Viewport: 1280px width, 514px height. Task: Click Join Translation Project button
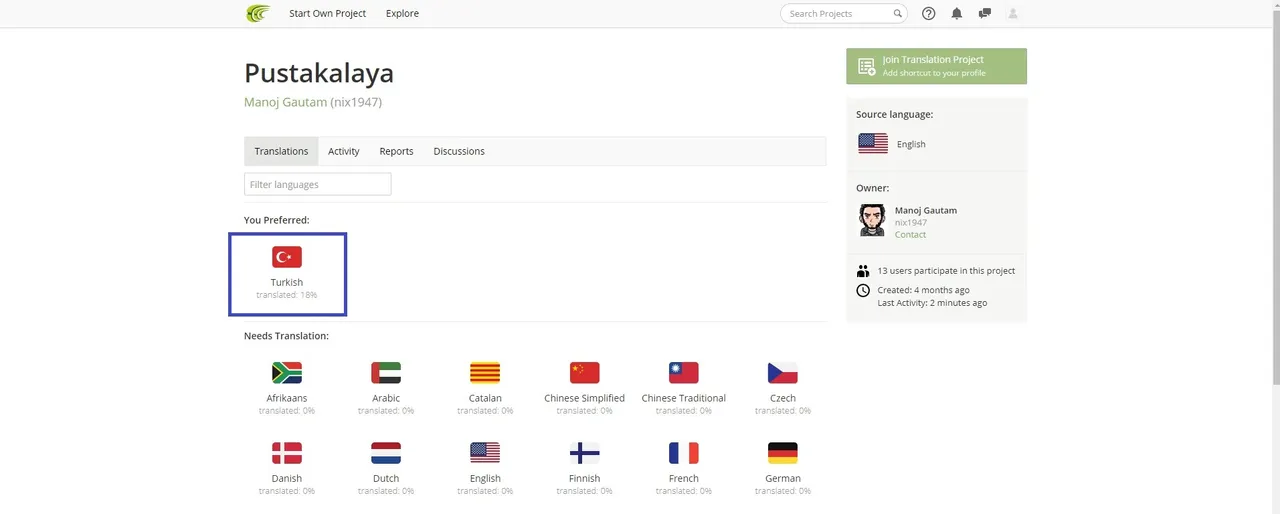pyautogui.click(x=936, y=66)
